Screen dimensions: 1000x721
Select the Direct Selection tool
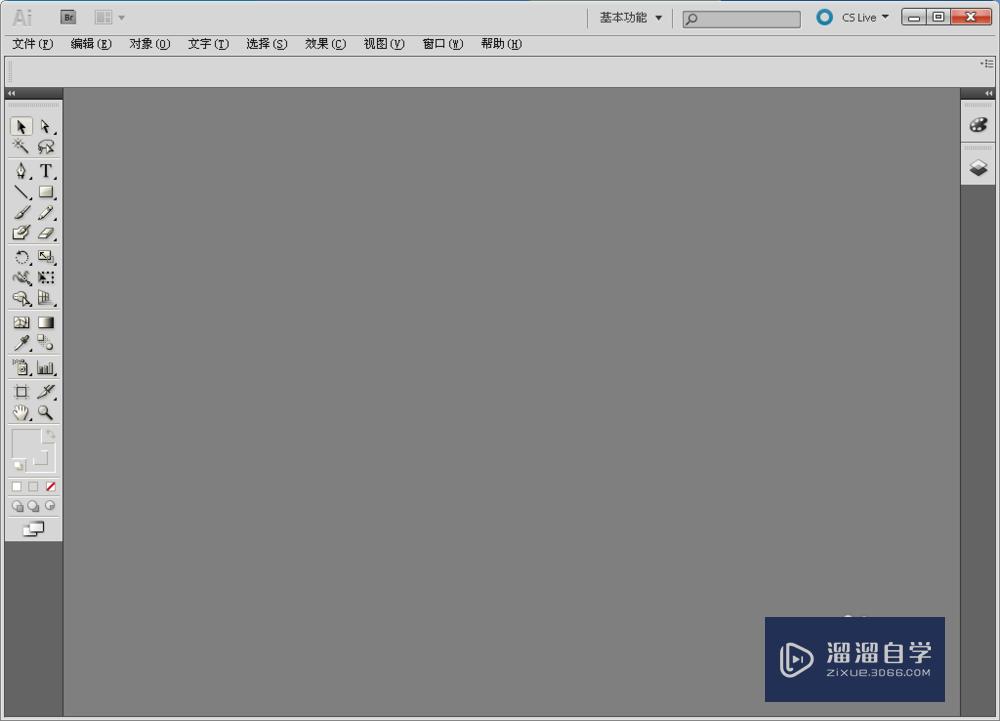[x=46, y=126]
